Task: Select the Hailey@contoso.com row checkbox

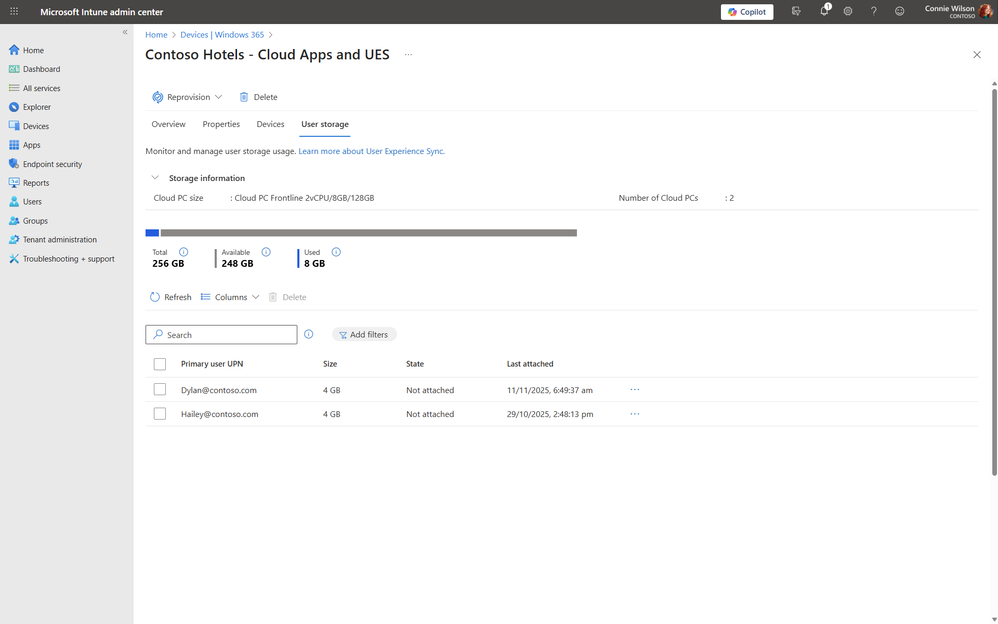Action: (160, 414)
